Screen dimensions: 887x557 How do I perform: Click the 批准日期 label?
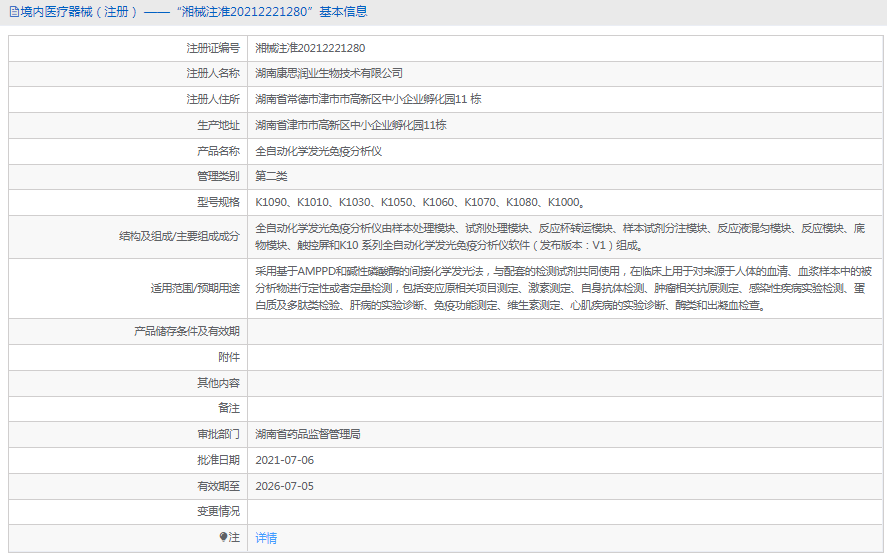point(218,460)
